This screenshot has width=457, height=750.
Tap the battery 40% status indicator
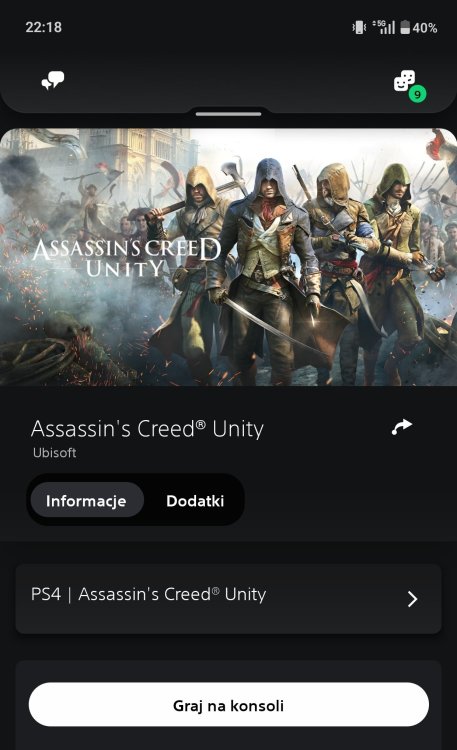418,28
